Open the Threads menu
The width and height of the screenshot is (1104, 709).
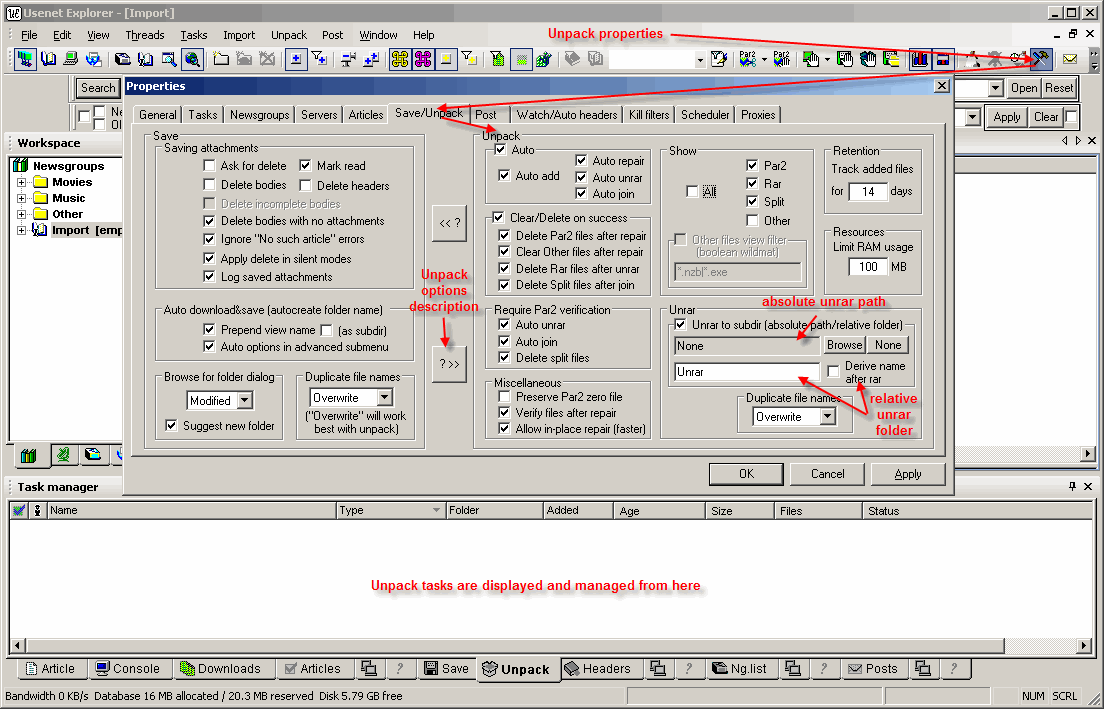pos(145,35)
